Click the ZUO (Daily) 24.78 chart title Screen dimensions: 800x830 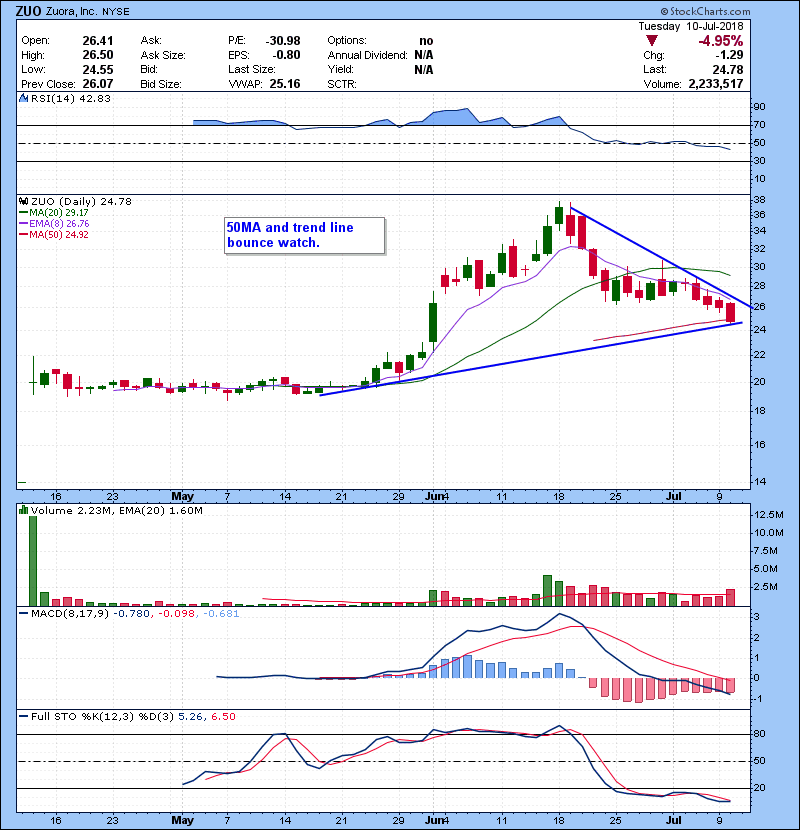tap(81, 202)
